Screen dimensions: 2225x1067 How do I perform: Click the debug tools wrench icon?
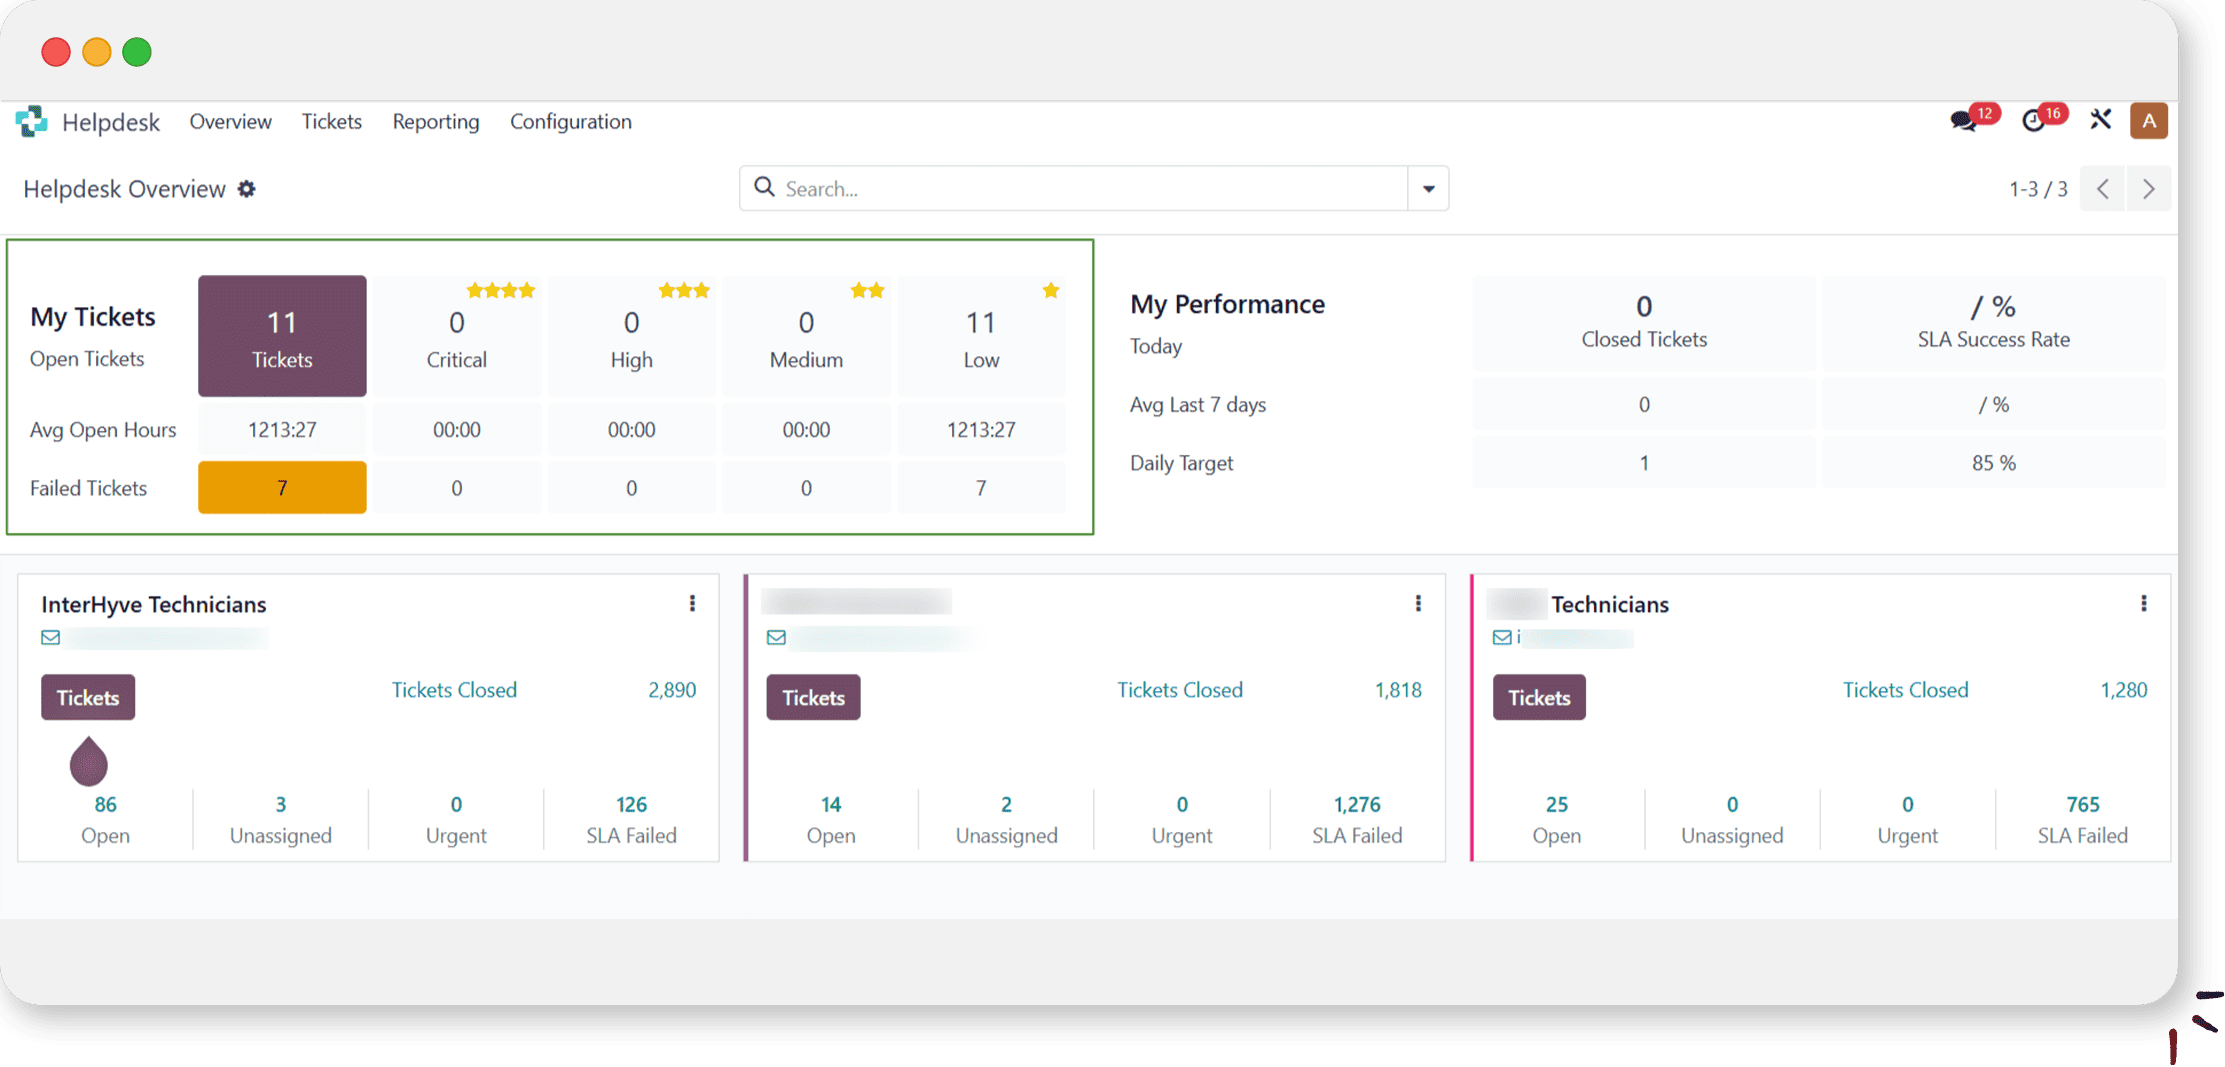tap(2100, 120)
